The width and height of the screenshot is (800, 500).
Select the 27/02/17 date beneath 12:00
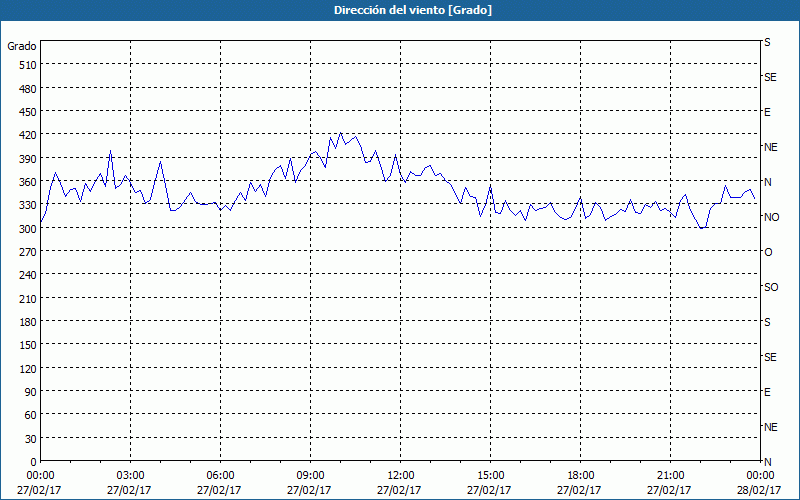click(x=399, y=490)
